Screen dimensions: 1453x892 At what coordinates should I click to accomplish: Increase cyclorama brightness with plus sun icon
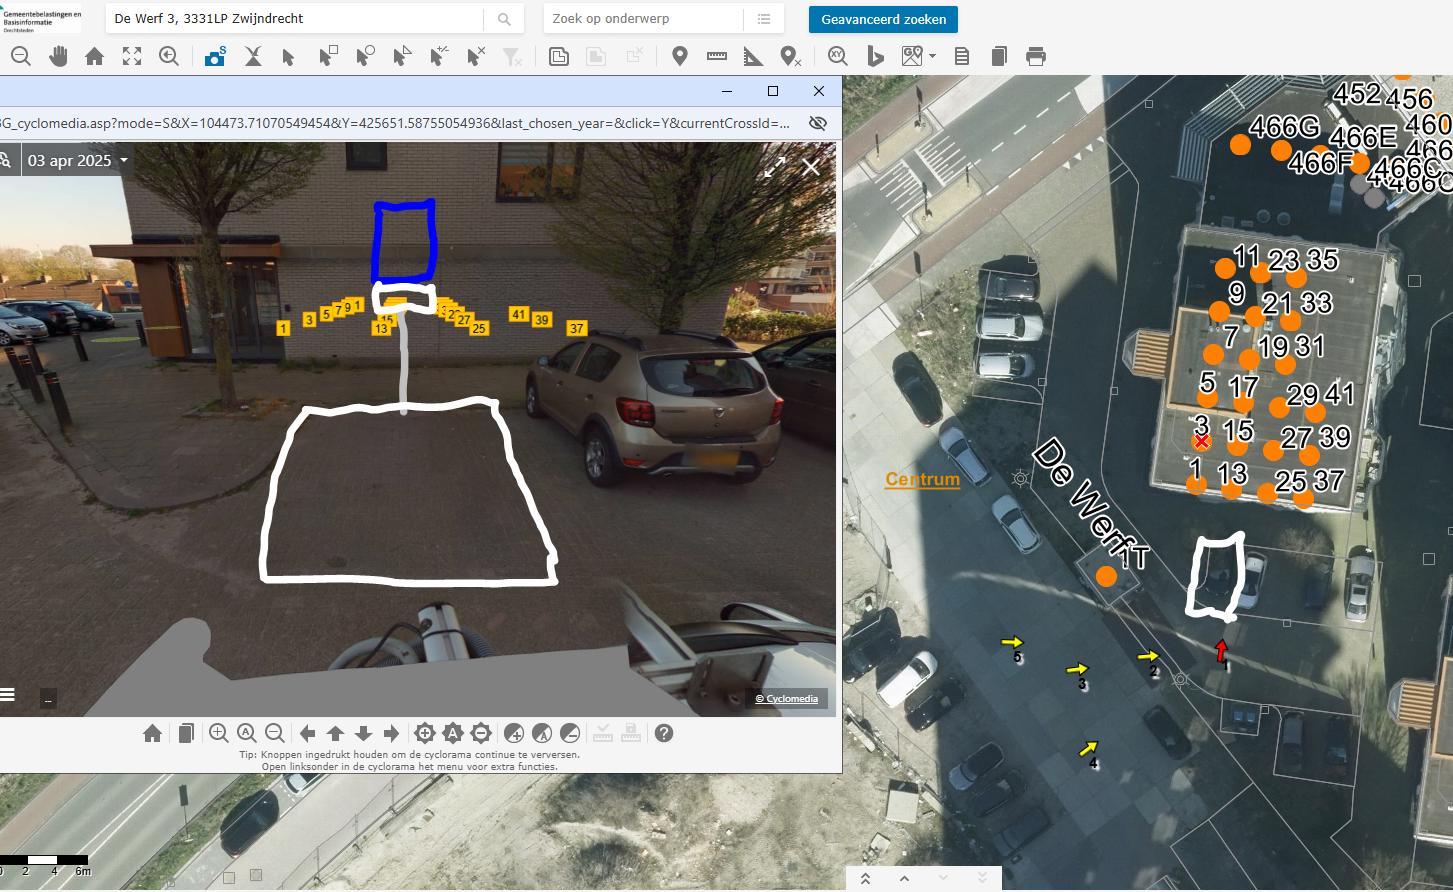(424, 733)
